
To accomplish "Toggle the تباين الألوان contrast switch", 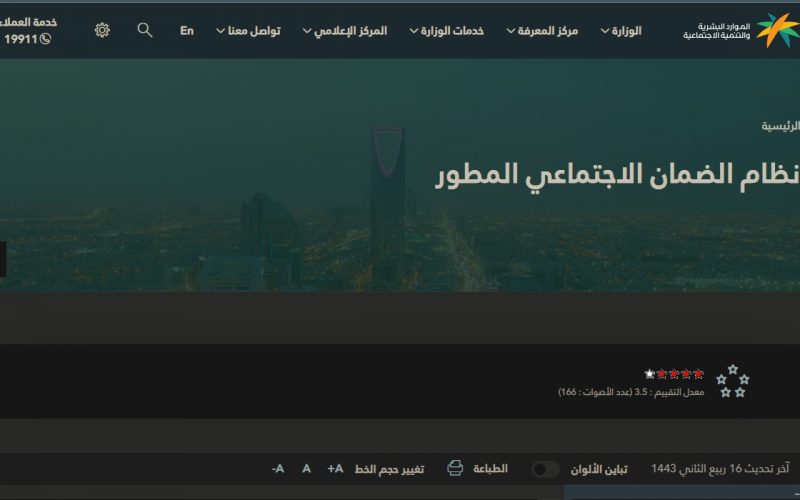I will [x=545, y=469].
